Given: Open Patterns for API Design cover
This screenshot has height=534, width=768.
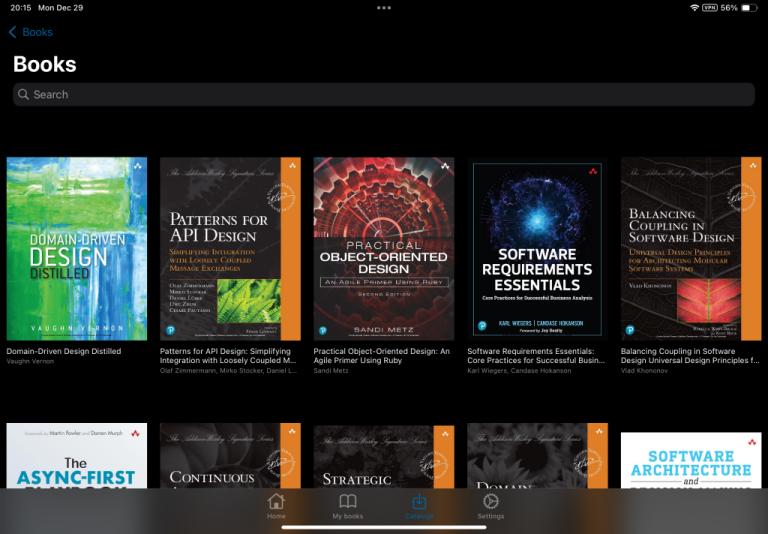Looking at the screenshot, I should point(230,249).
